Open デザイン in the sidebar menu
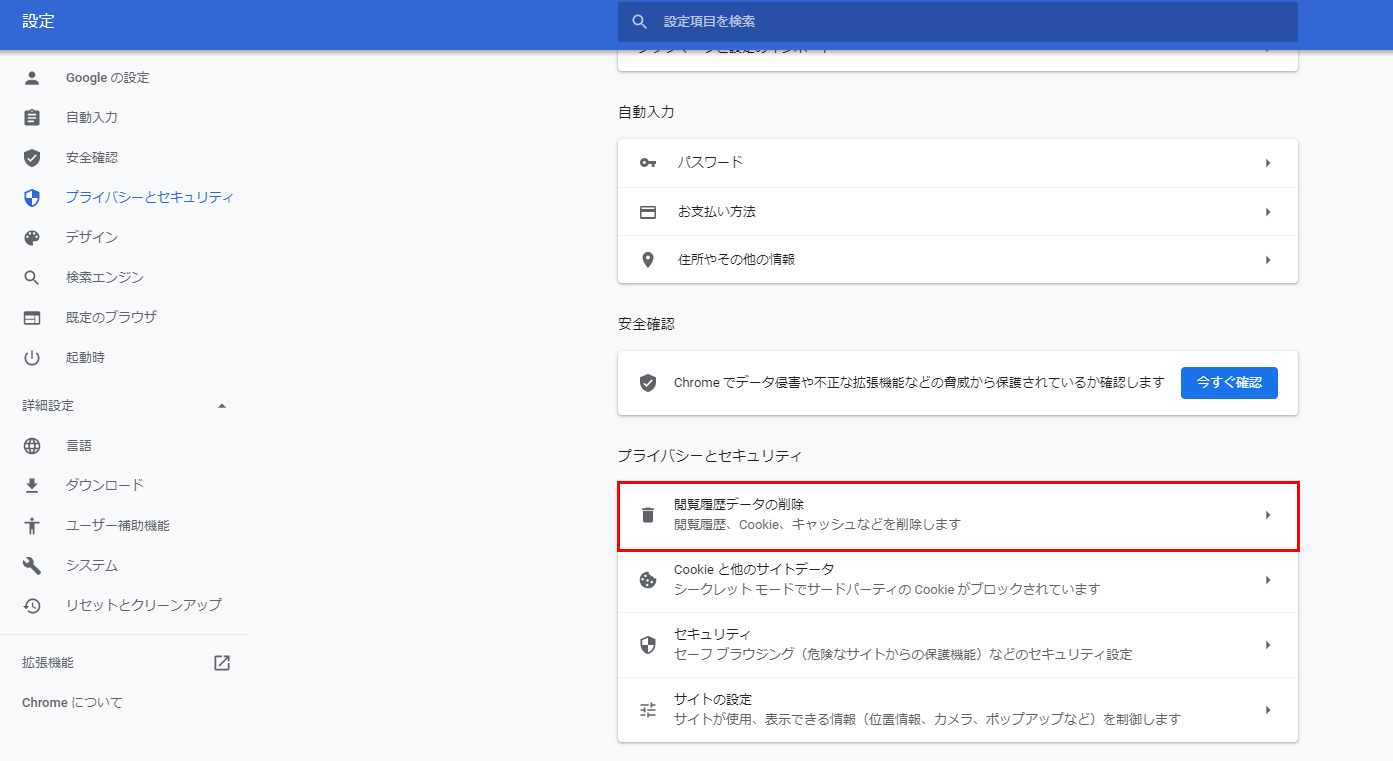 (x=92, y=238)
